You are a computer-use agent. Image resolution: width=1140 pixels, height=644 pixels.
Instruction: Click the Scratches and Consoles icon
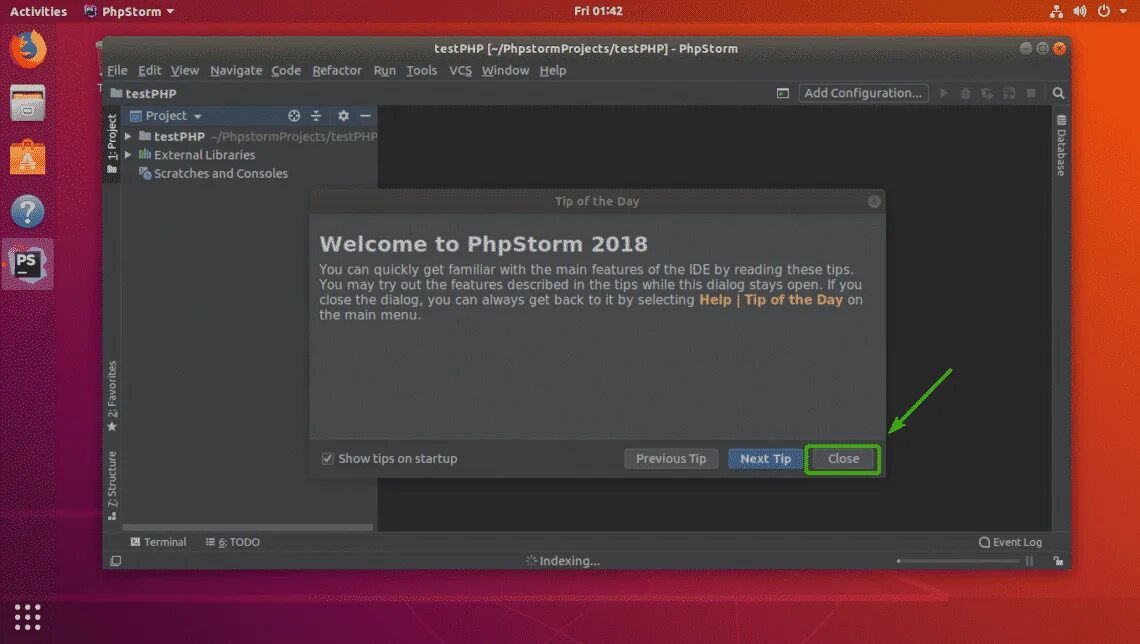(x=145, y=173)
